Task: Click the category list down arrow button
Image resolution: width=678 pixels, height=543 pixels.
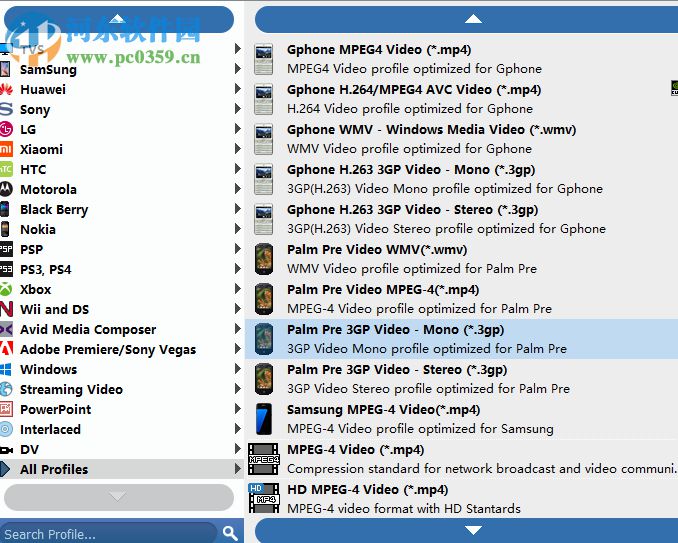Action: (x=118, y=497)
